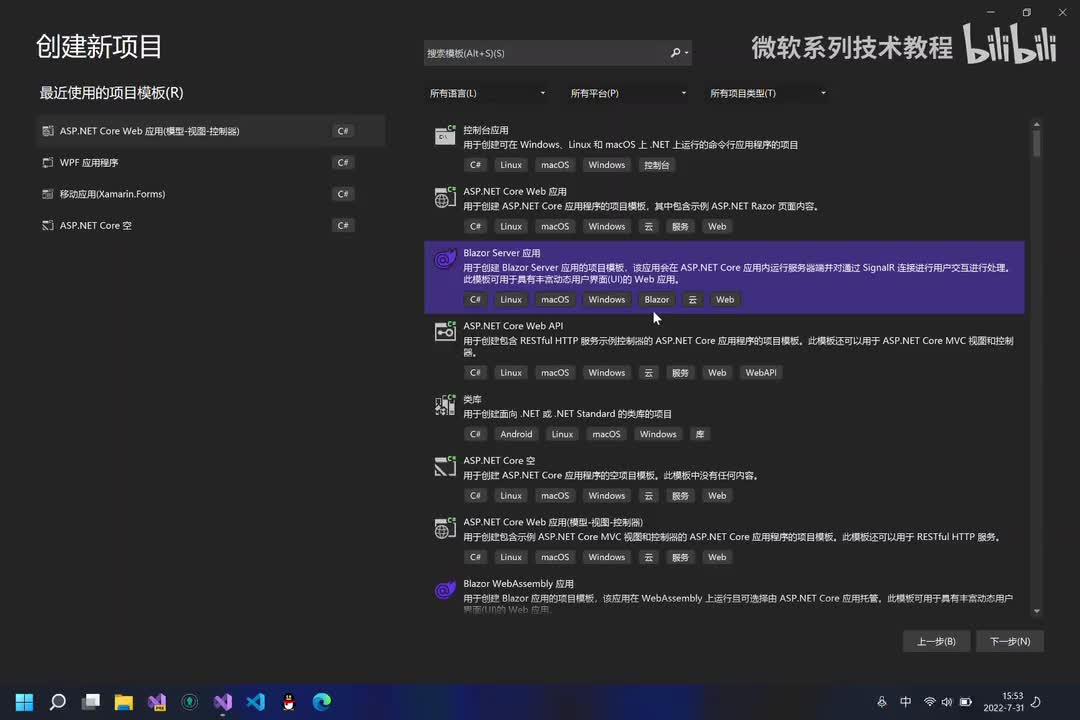The width and height of the screenshot is (1080, 720).
Task: Click the 'Android' tag under 类库
Action: click(x=516, y=434)
